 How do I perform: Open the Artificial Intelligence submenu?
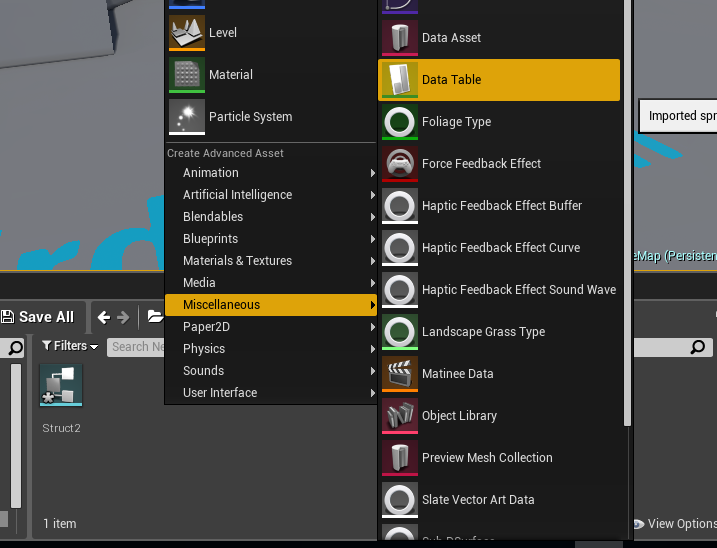(271, 195)
